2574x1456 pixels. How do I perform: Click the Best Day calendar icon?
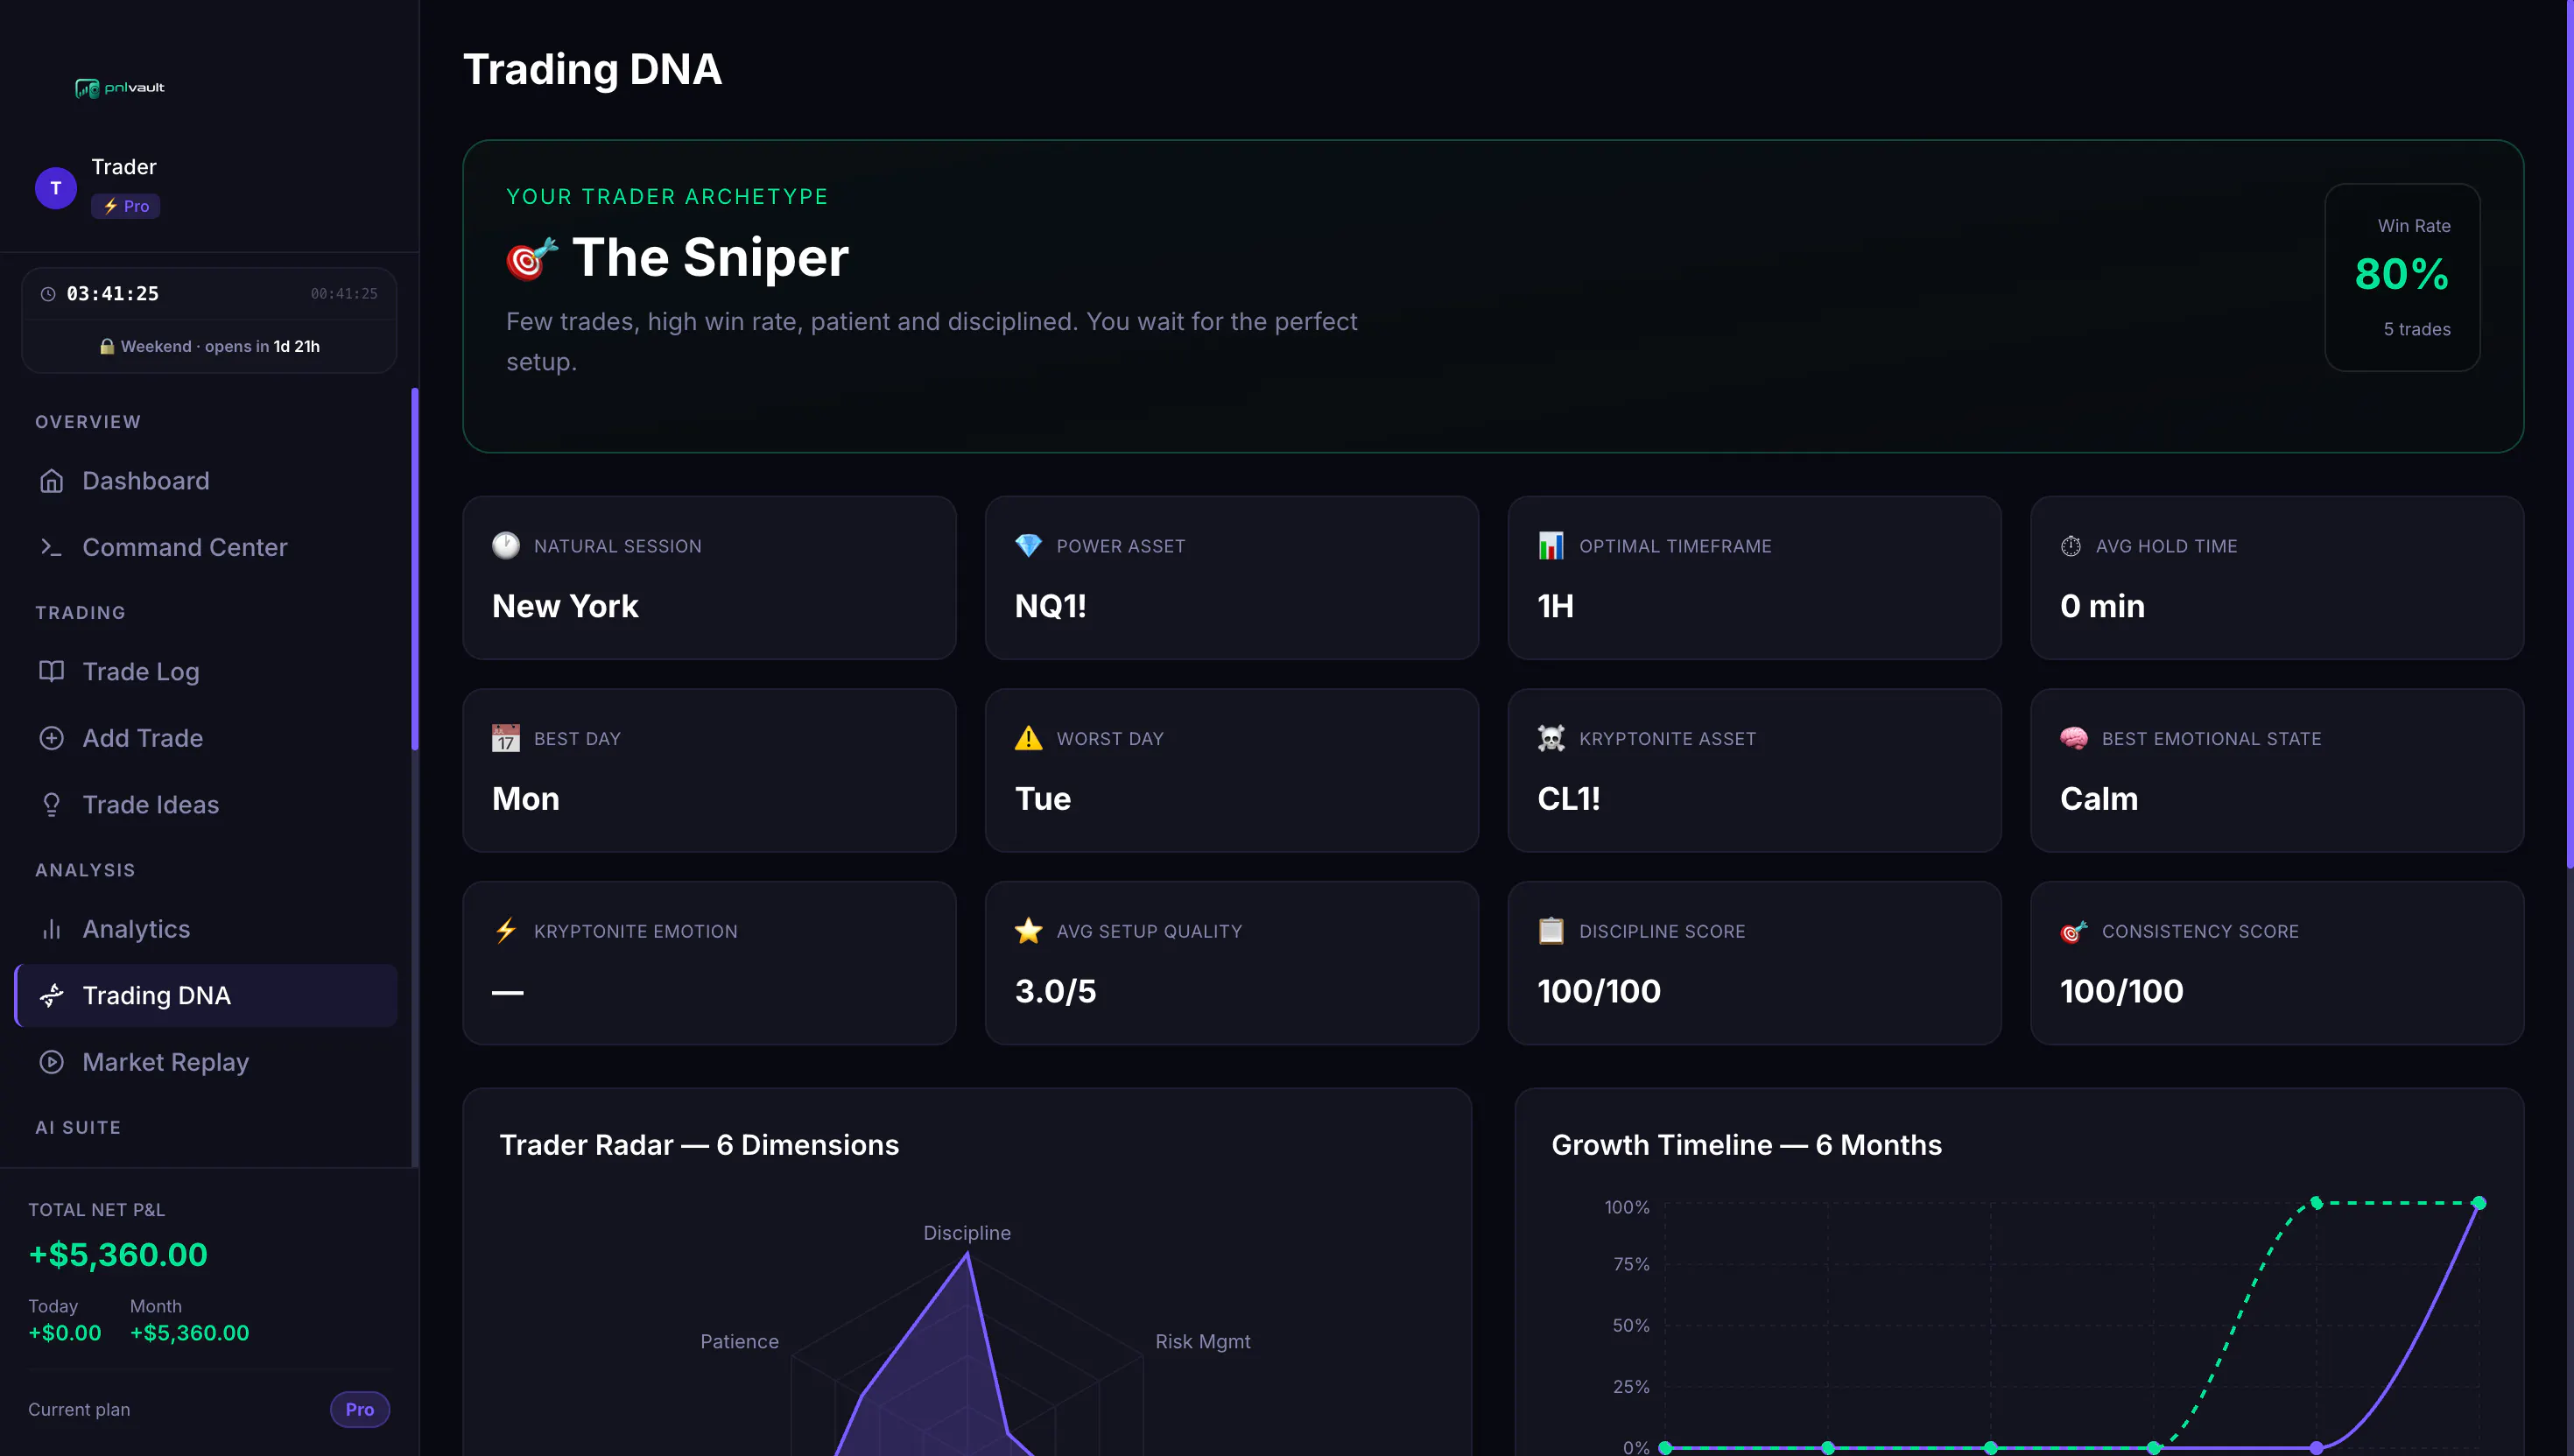506,738
